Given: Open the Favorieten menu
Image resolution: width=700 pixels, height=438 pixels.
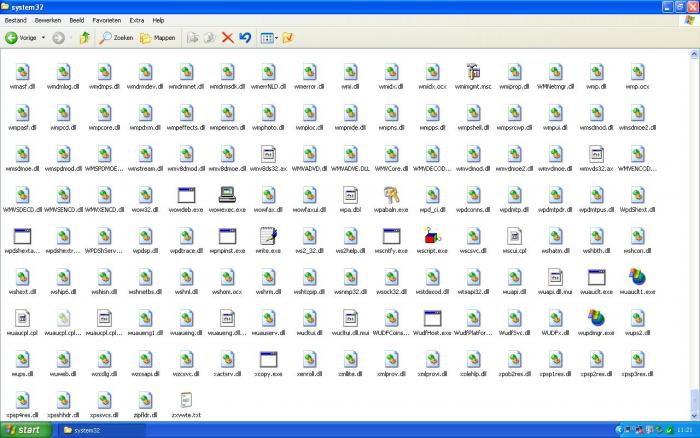Looking at the screenshot, I should 107,21.
